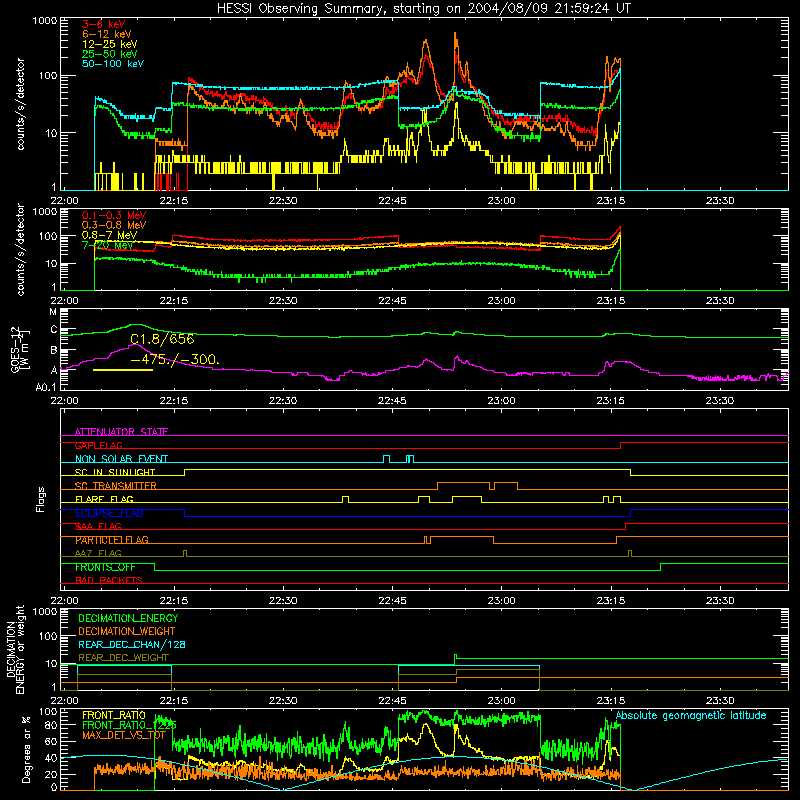Click the 0.1-0.3 MeV legend label

pos(114,215)
